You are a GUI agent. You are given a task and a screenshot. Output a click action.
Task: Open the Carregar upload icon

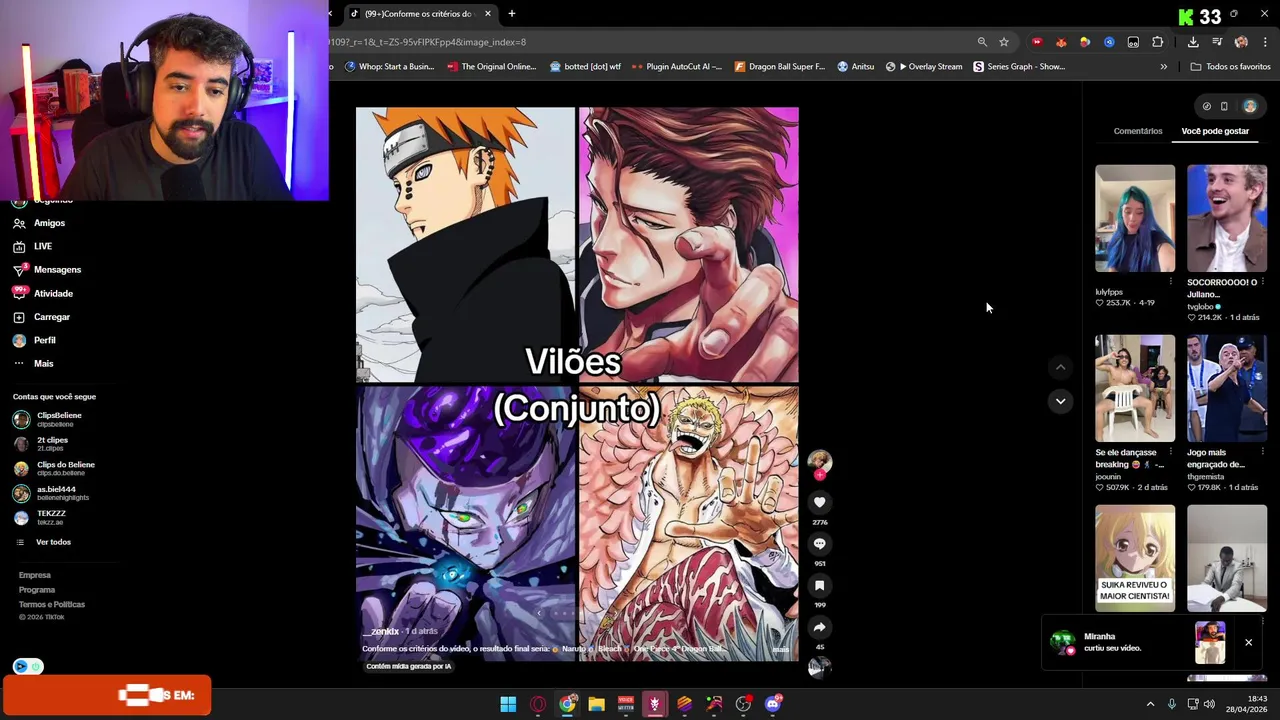19,317
